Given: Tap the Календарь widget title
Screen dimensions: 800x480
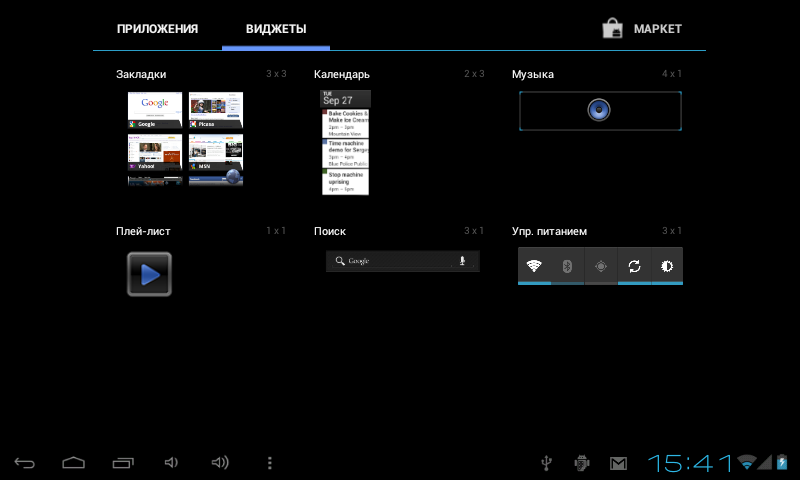Looking at the screenshot, I should point(342,74).
